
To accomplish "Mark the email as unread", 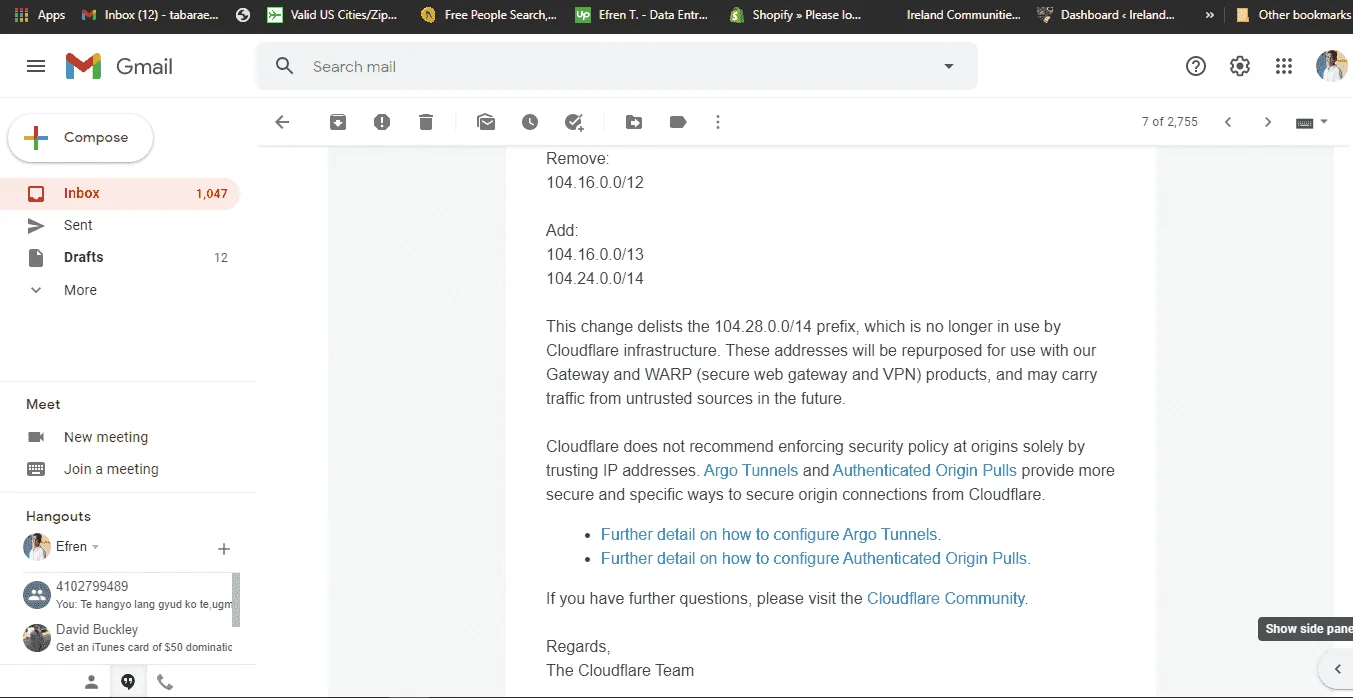I will [x=486, y=122].
